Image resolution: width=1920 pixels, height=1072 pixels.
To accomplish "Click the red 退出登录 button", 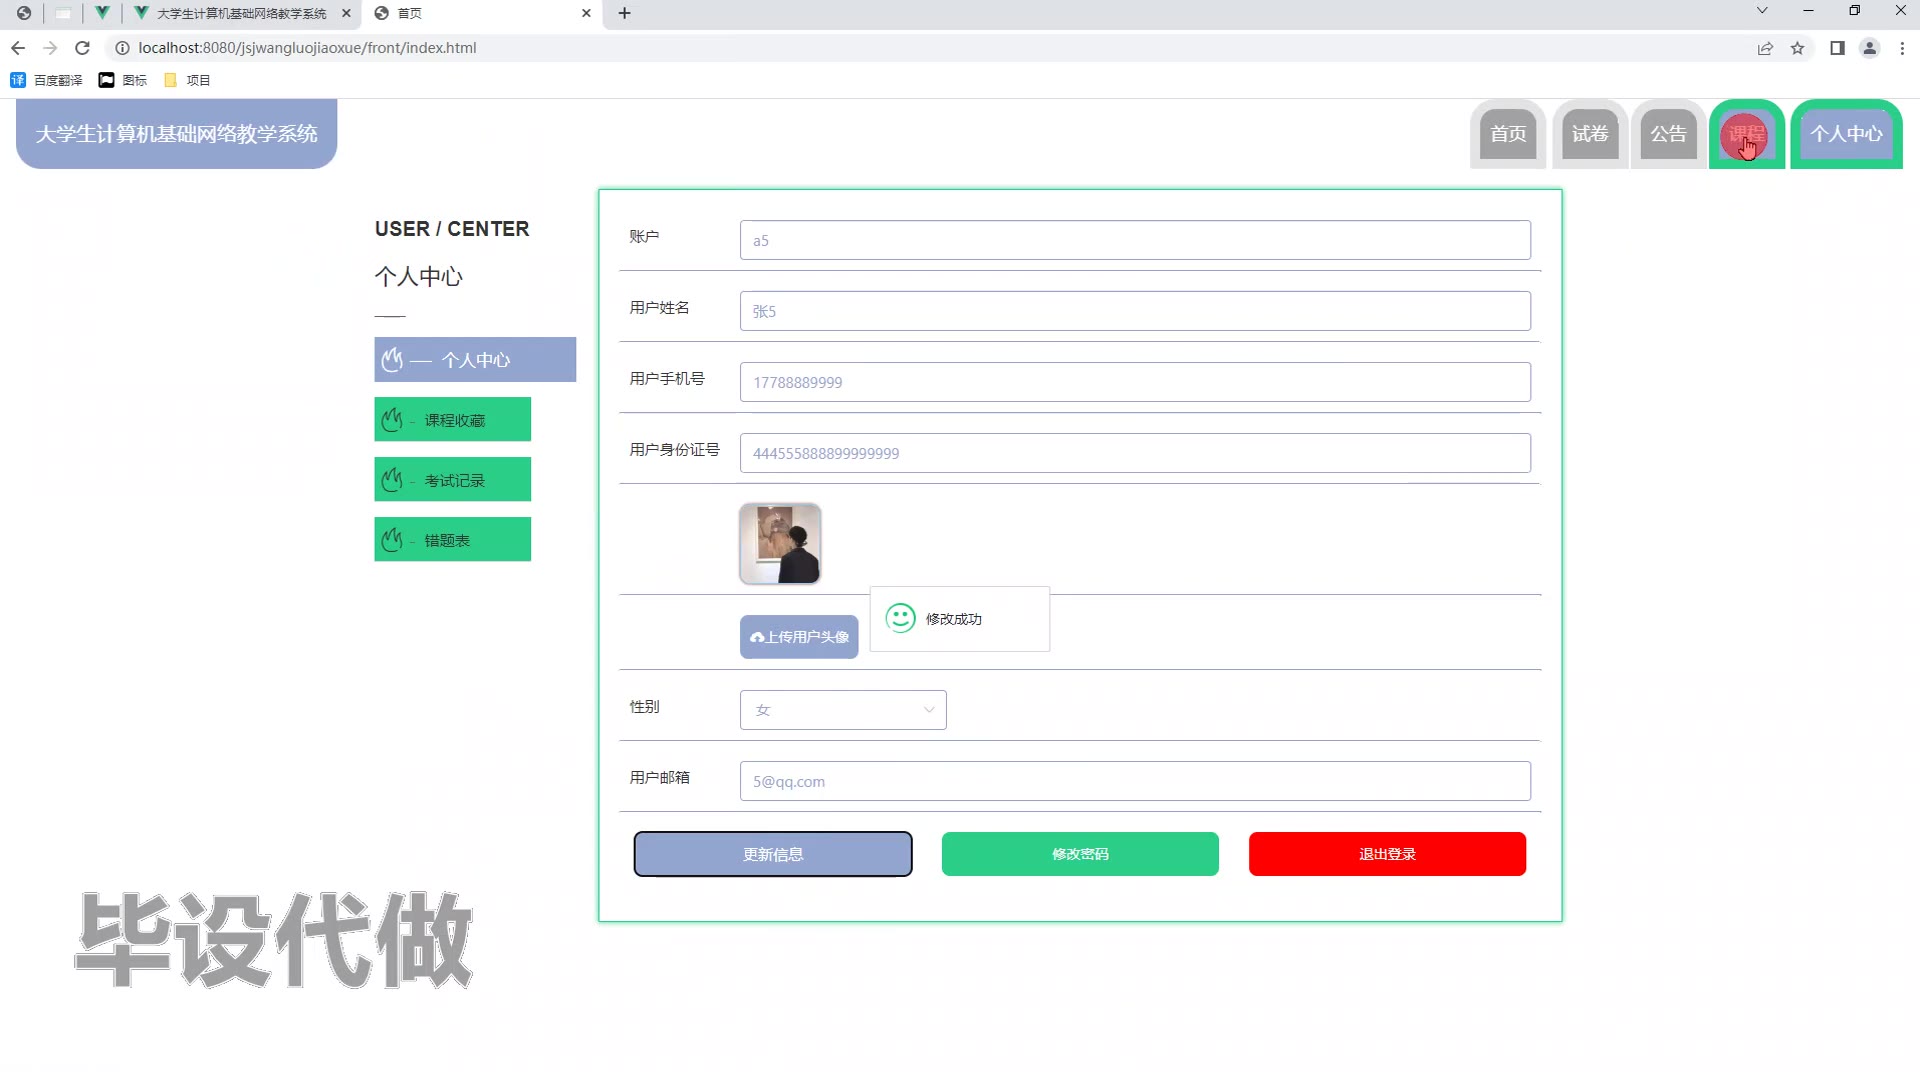I will click(x=1387, y=854).
